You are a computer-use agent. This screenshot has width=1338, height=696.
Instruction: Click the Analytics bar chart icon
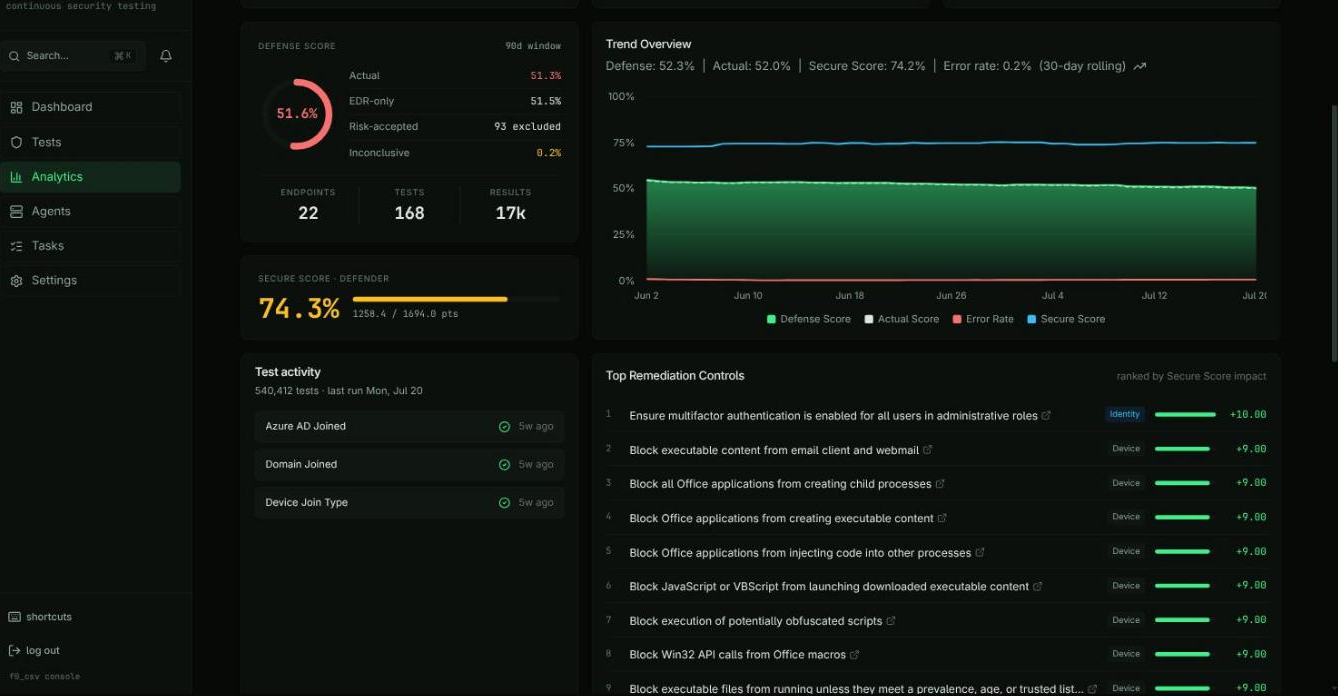[x=16, y=177]
